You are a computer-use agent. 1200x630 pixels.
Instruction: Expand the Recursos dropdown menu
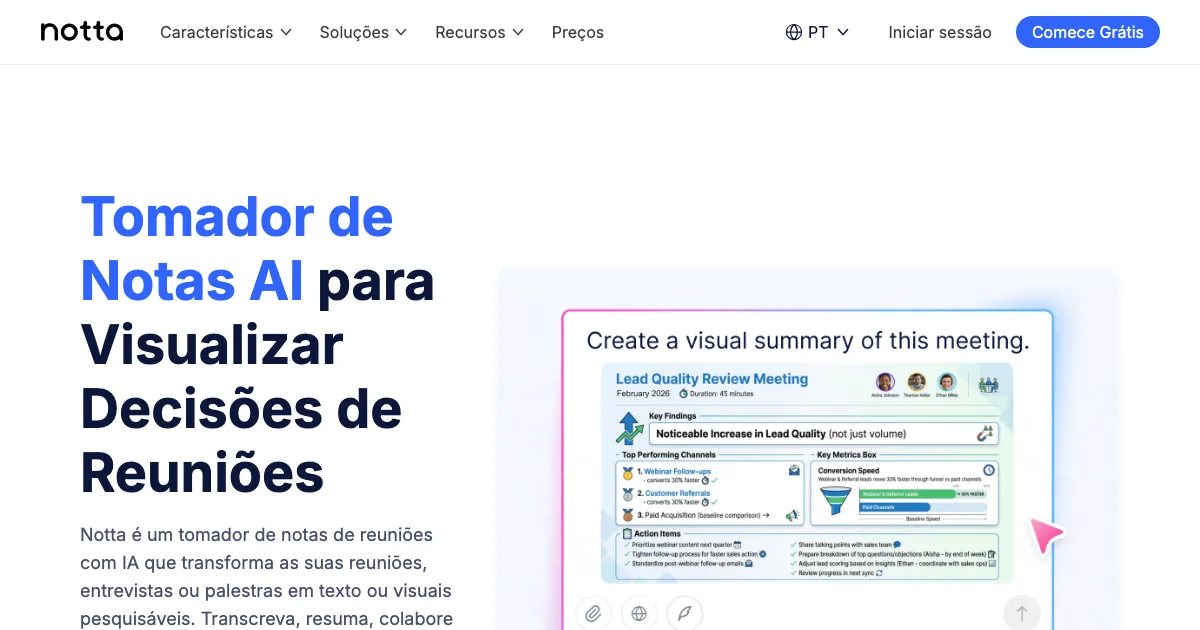click(479, 32)
